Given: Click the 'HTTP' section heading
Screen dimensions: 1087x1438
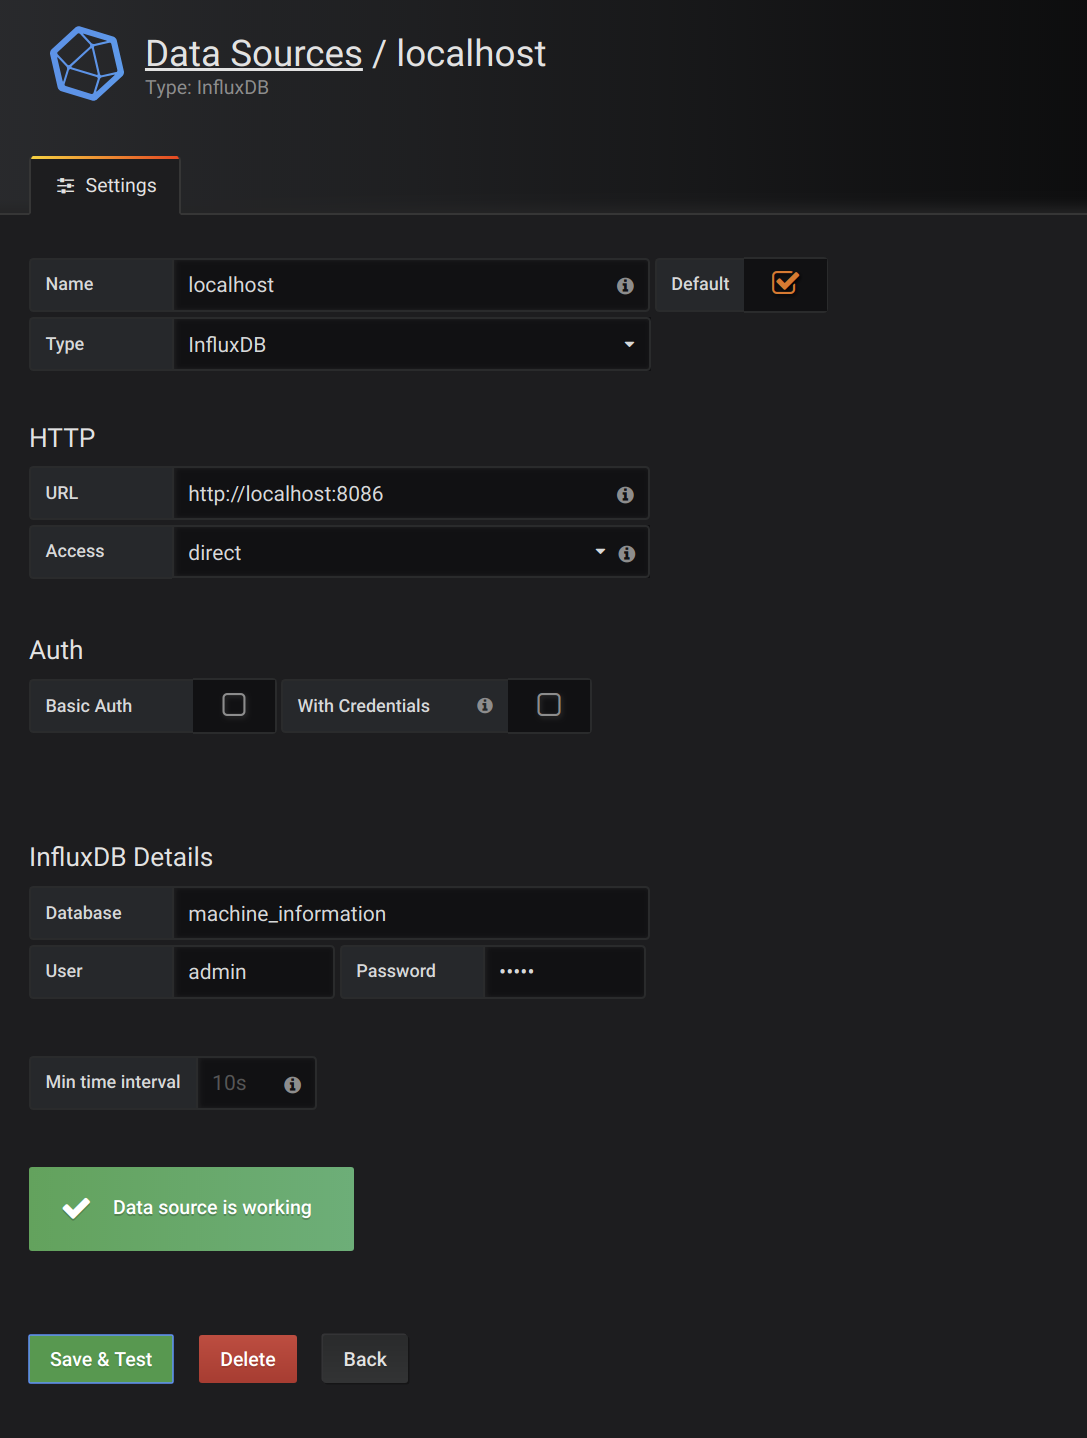Looking at the screenshot, I should coord(62,438).
